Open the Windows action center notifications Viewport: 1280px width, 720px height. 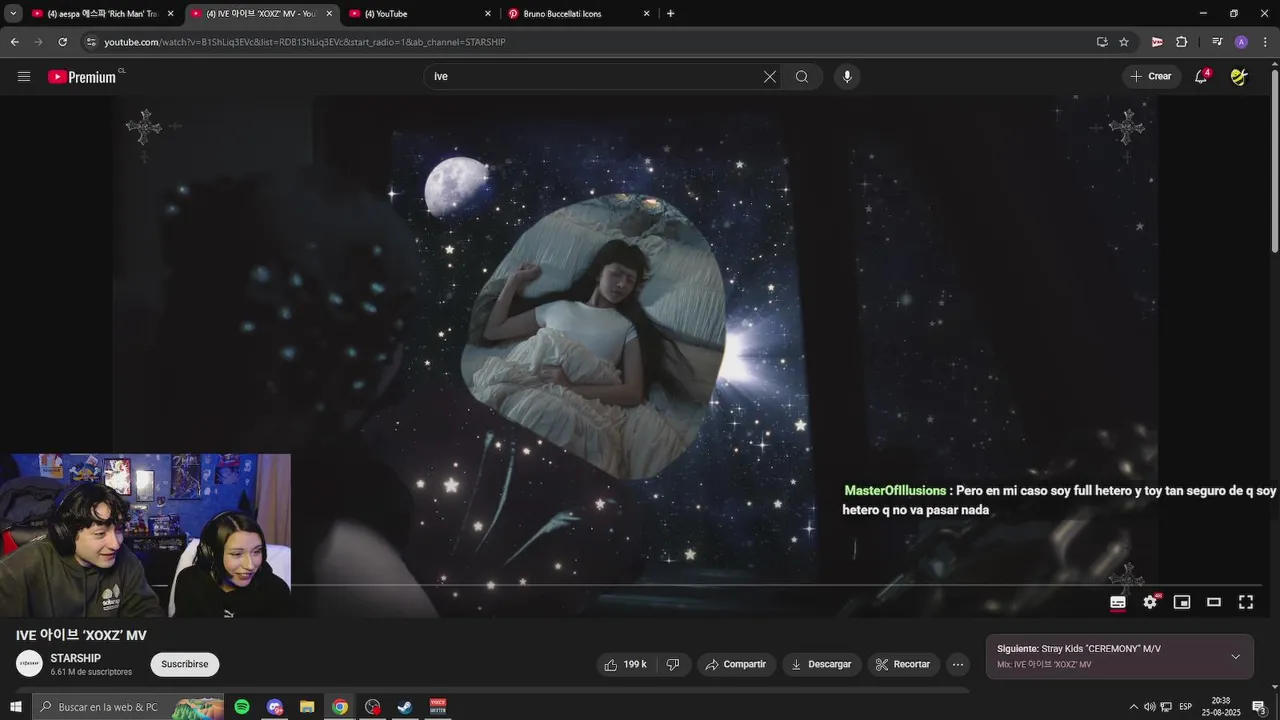pos(1259,707)
